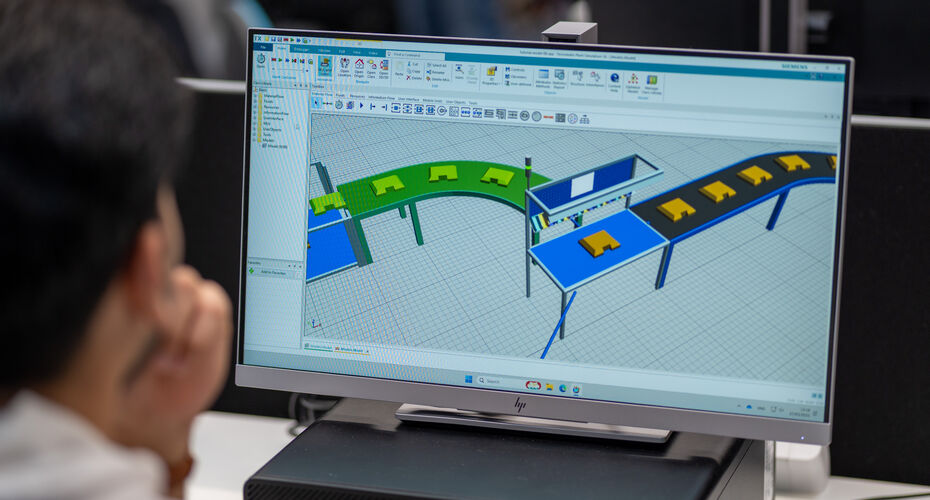
Task: Click the Paste button in the ribbon
Action: [399, 69]
